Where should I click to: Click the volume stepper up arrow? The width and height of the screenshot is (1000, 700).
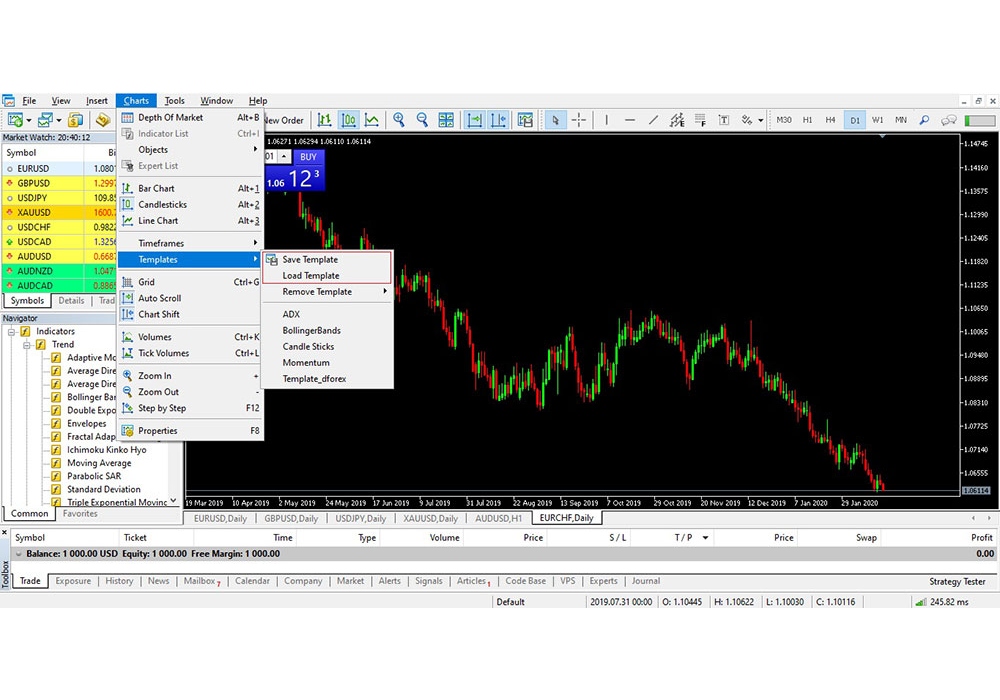coord(284,156)
